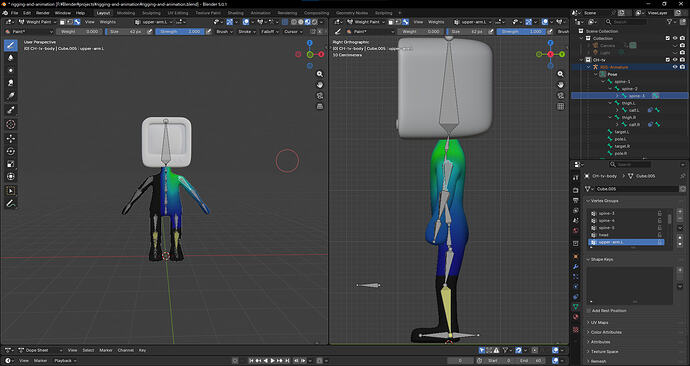The height and width of the screenshot is (366, 690).
Task: Select the Average weight tool
Action: click(11, 70)
